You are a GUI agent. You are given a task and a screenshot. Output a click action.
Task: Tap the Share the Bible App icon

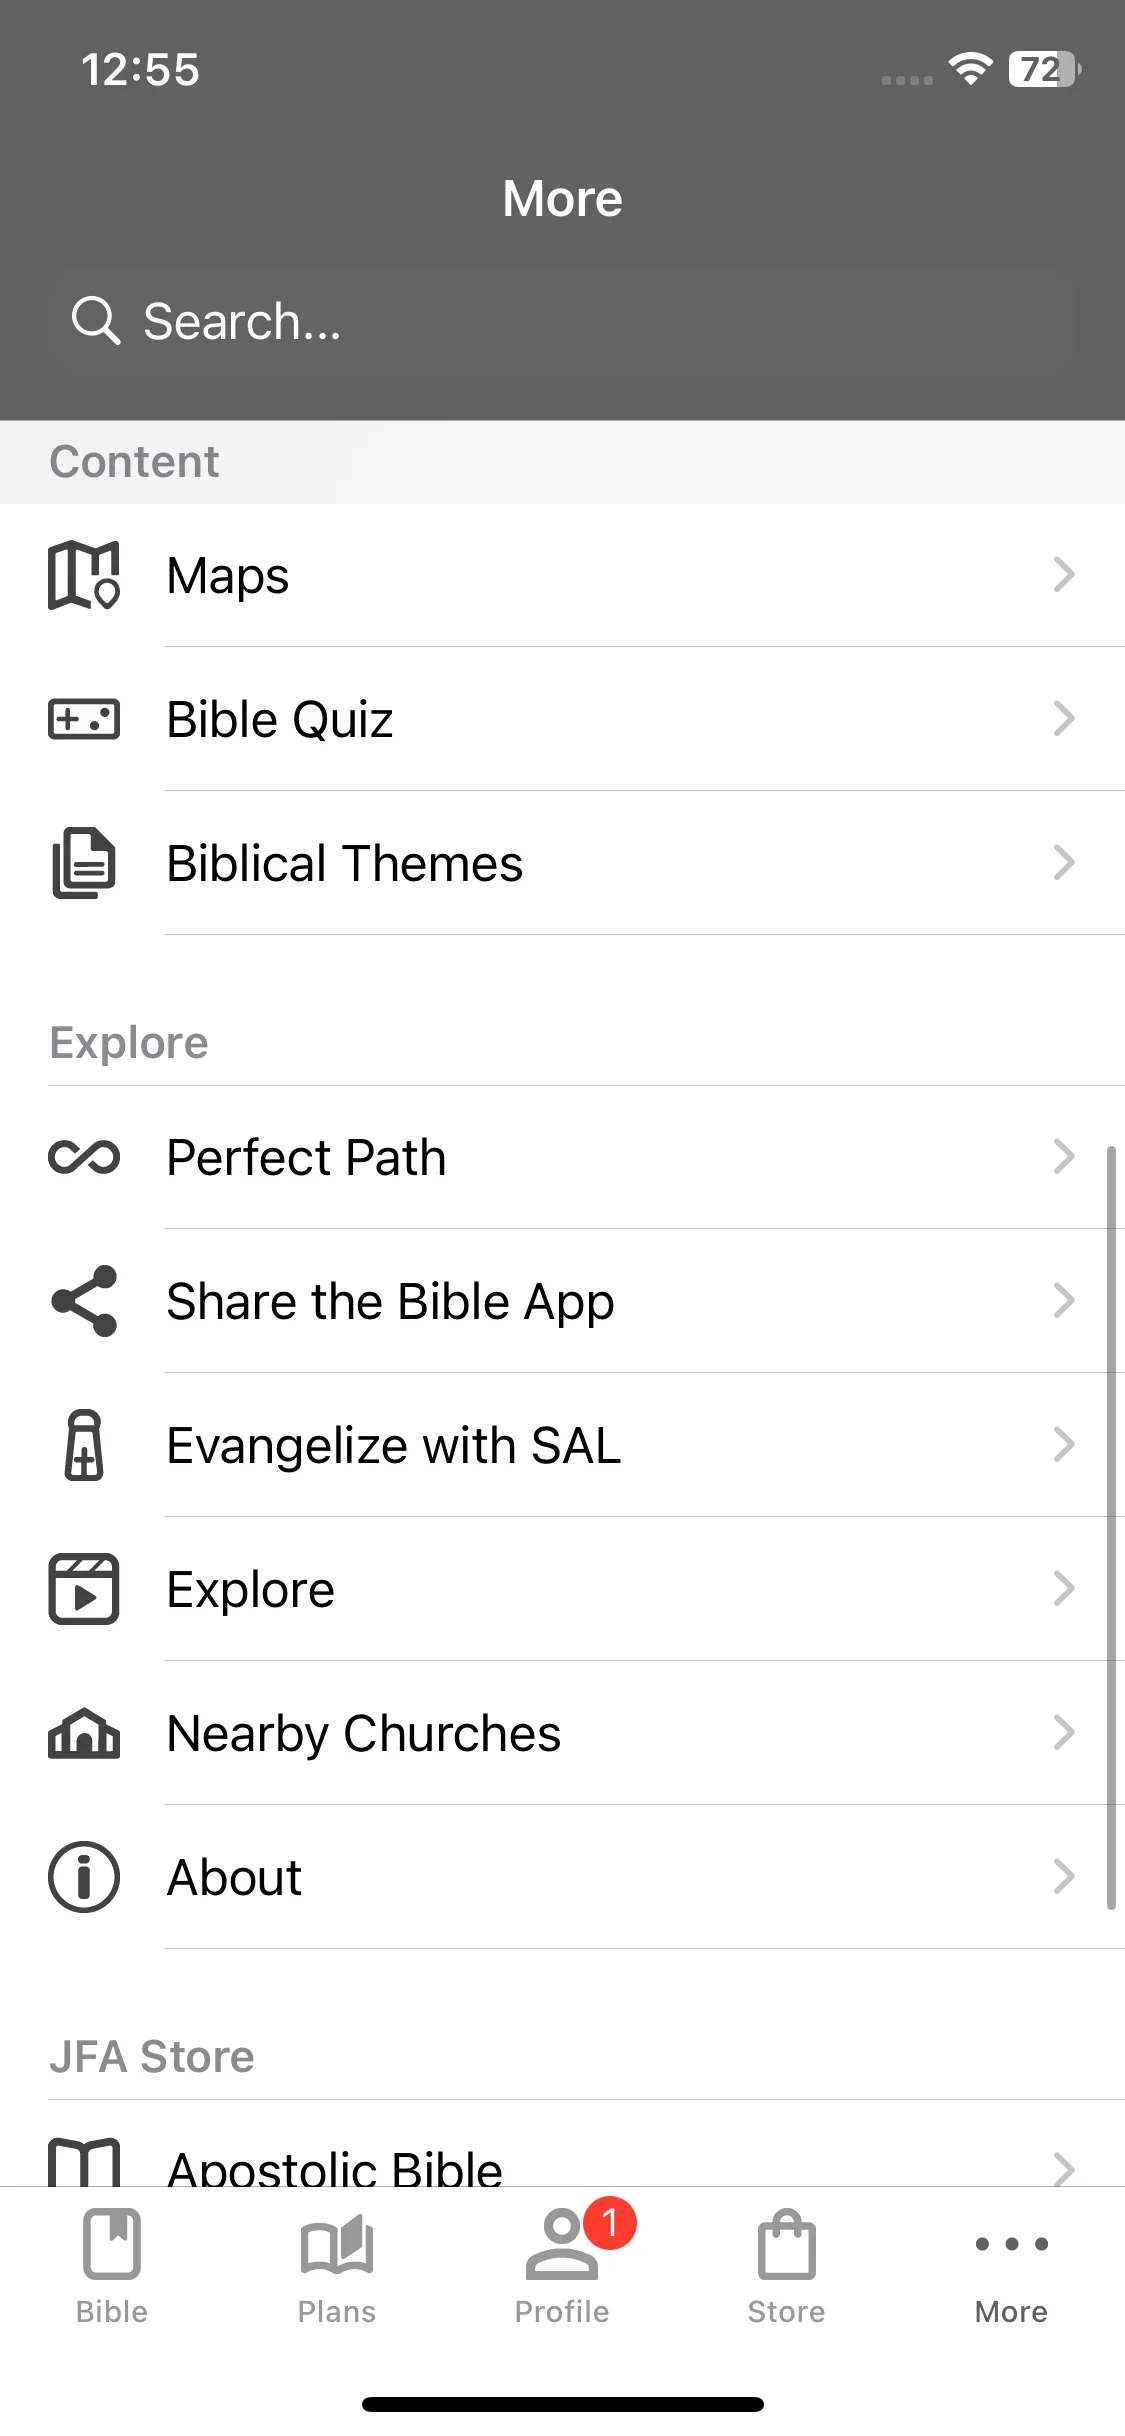[x=84, y=1301]
